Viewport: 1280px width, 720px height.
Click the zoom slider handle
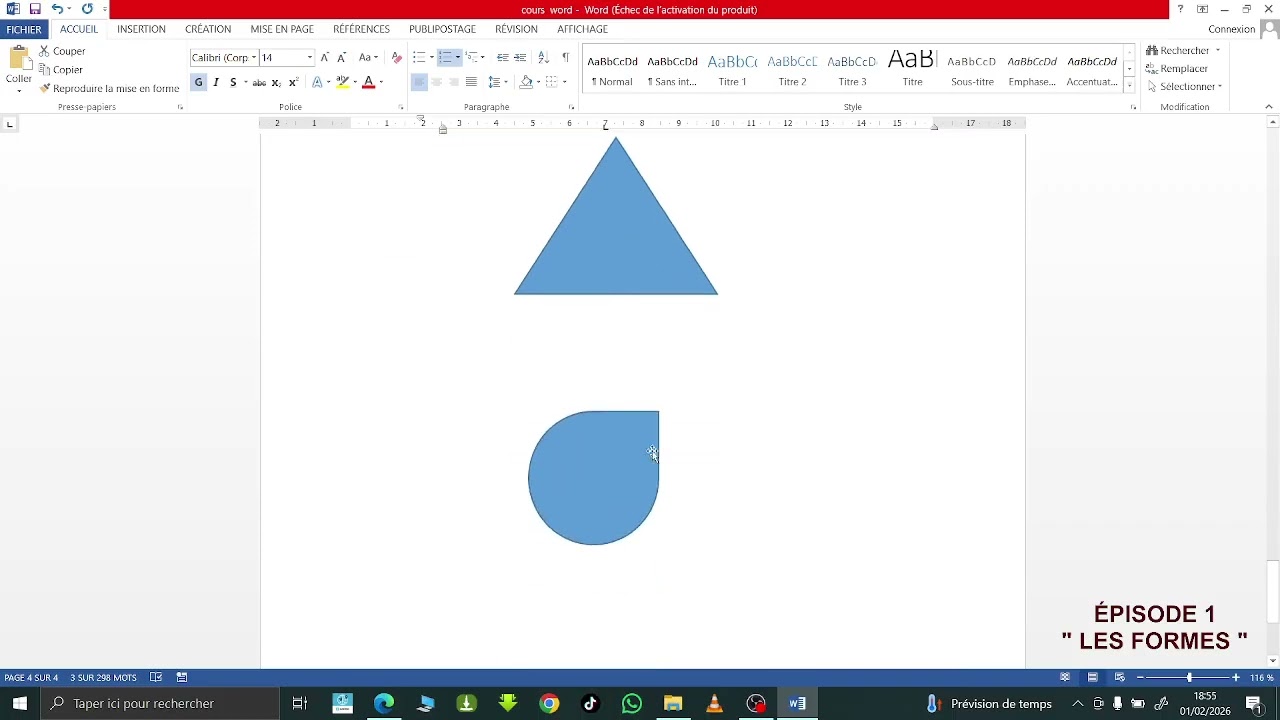point(1189,677)
